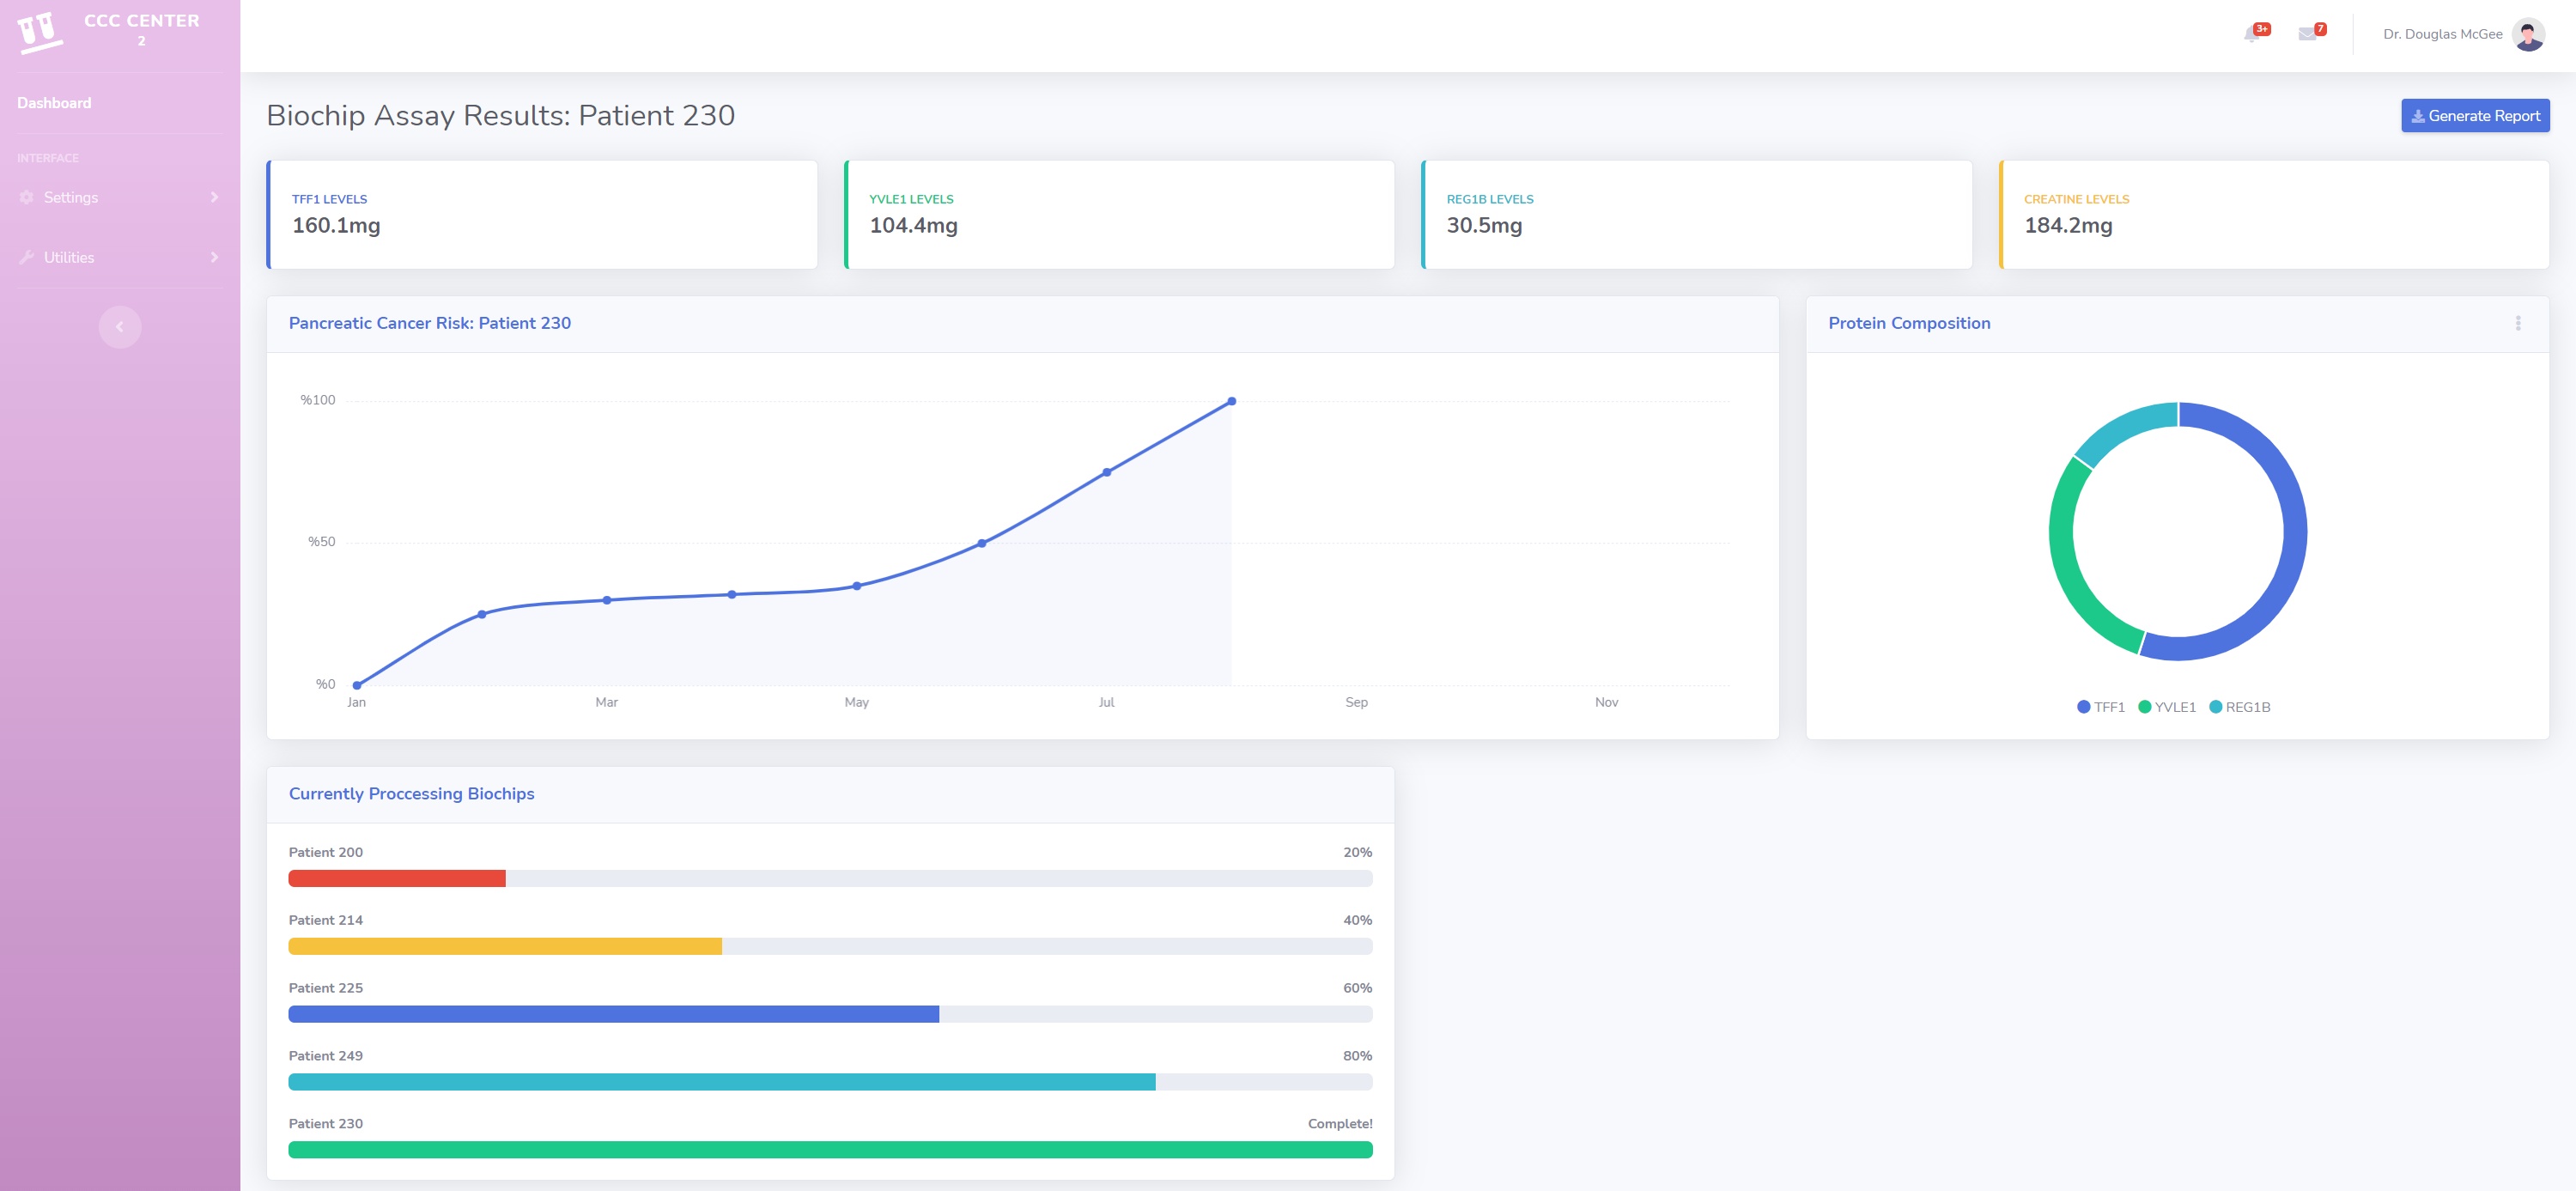Expand the Settings chevron arrow
The width and height of the screenshot is (2576, 1191).
pyautogui.click(x=214, y=197)
